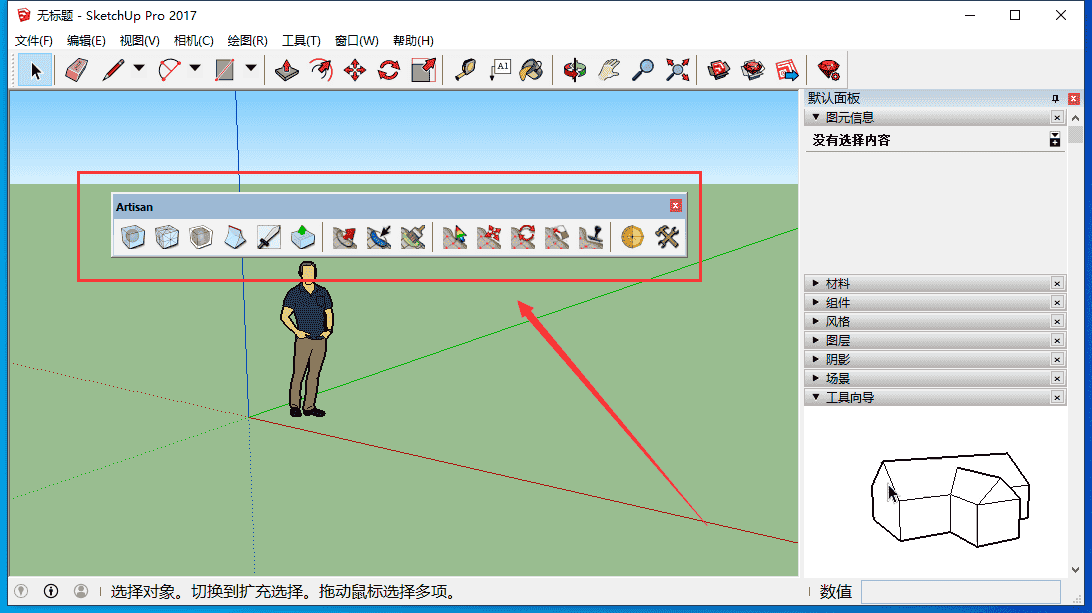
Task: Select the Tape Measure tool
Action: tap(465, 70)
